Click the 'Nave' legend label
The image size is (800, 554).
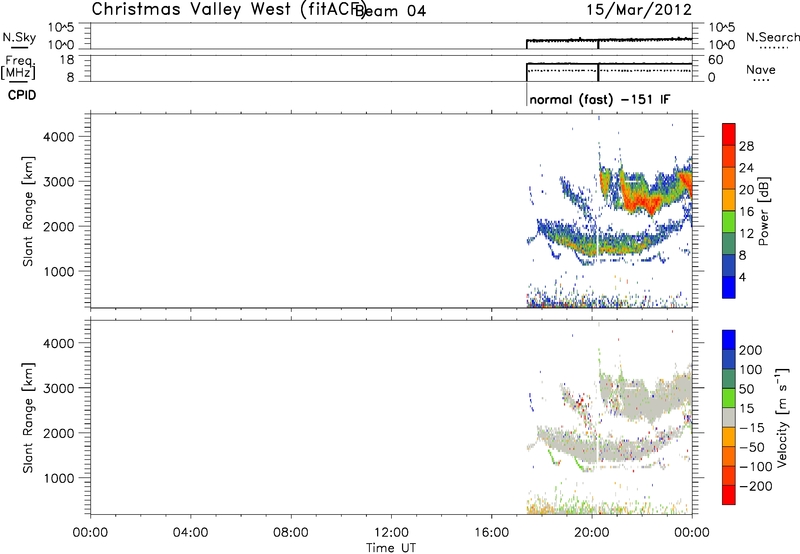[x=761, y=69]
